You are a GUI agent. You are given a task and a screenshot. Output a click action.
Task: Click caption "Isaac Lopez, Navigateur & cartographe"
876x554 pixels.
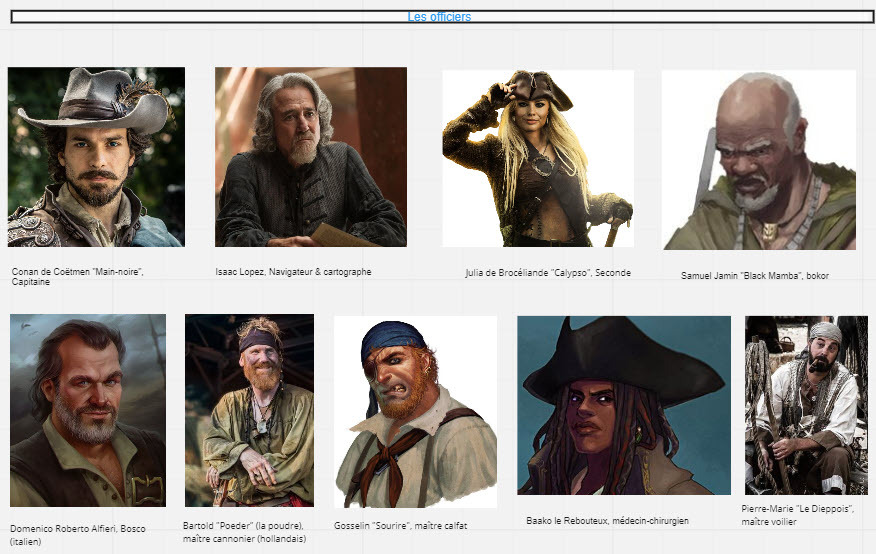click(x=293, y=271)
